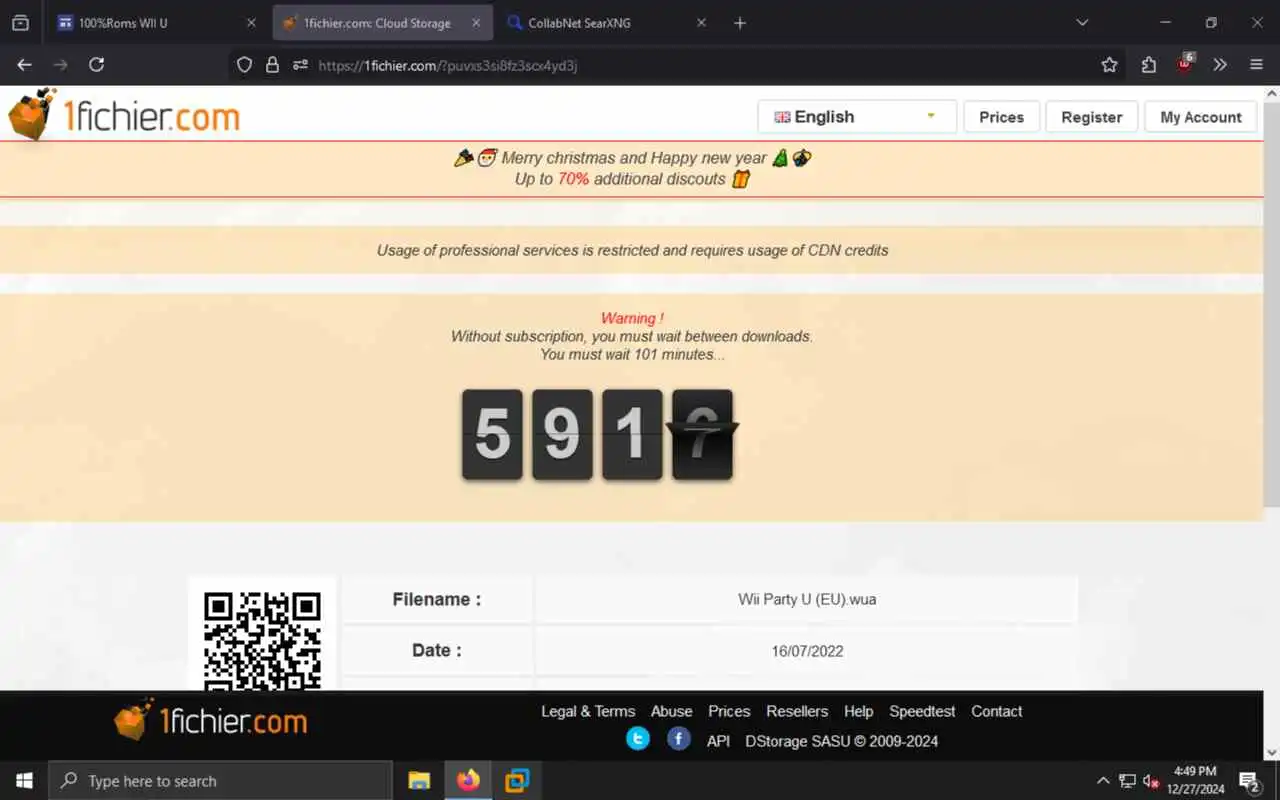Open the Contact footer link
1280x800 pixels.
[996, 712]
